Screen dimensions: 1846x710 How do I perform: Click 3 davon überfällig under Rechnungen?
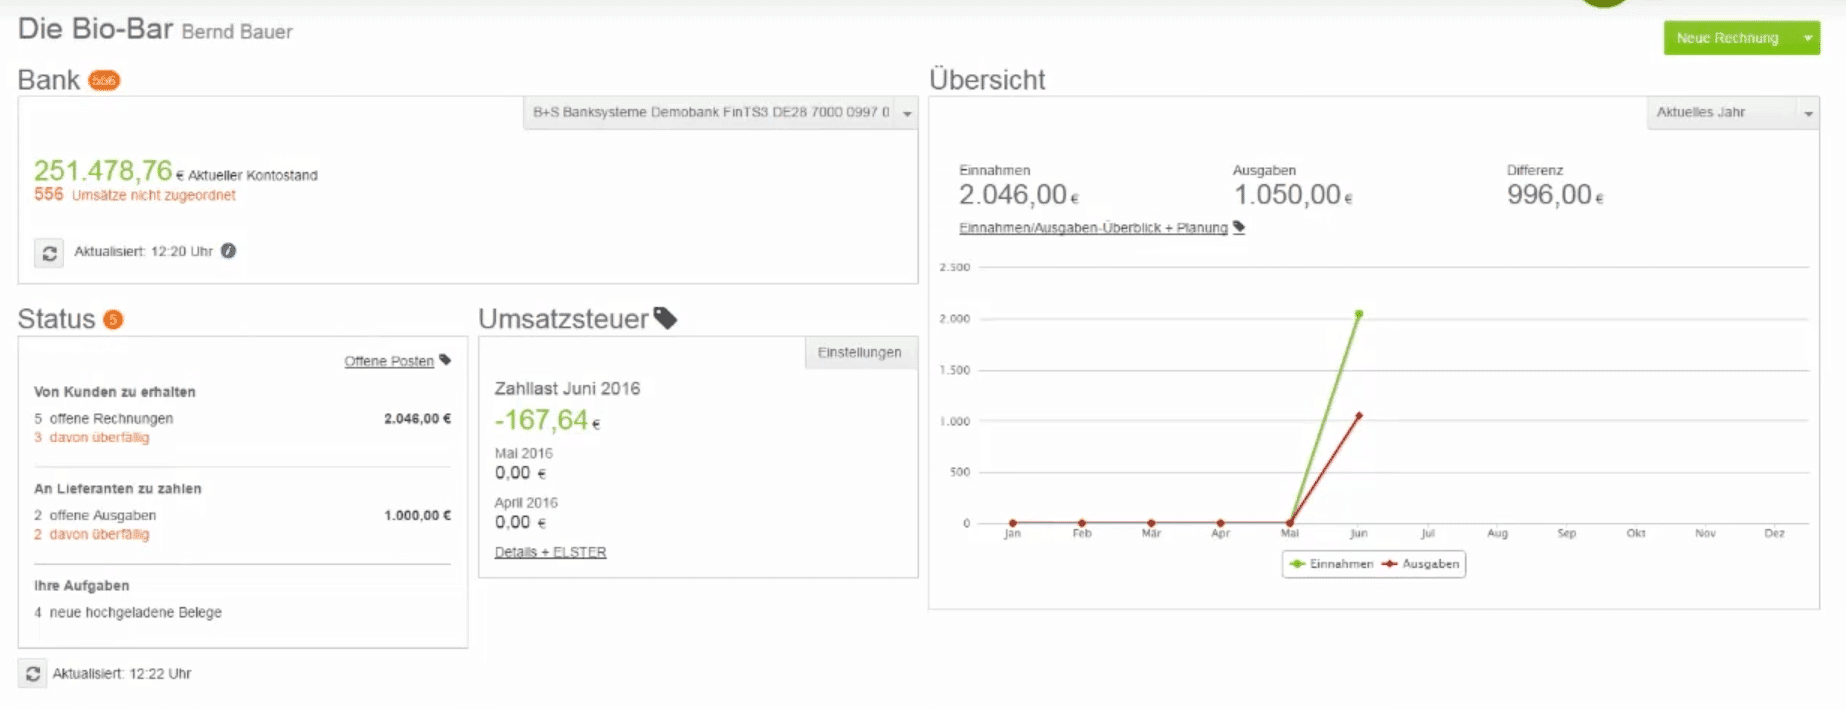click(92, 438)
